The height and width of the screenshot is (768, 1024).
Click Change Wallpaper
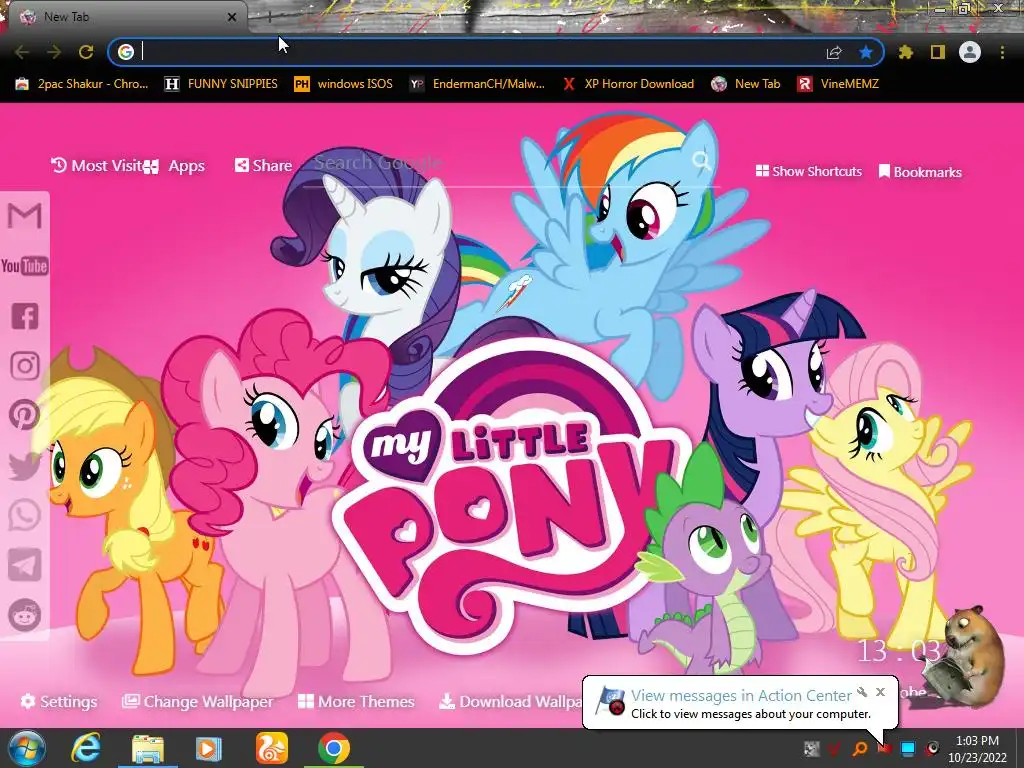[197, 701]
